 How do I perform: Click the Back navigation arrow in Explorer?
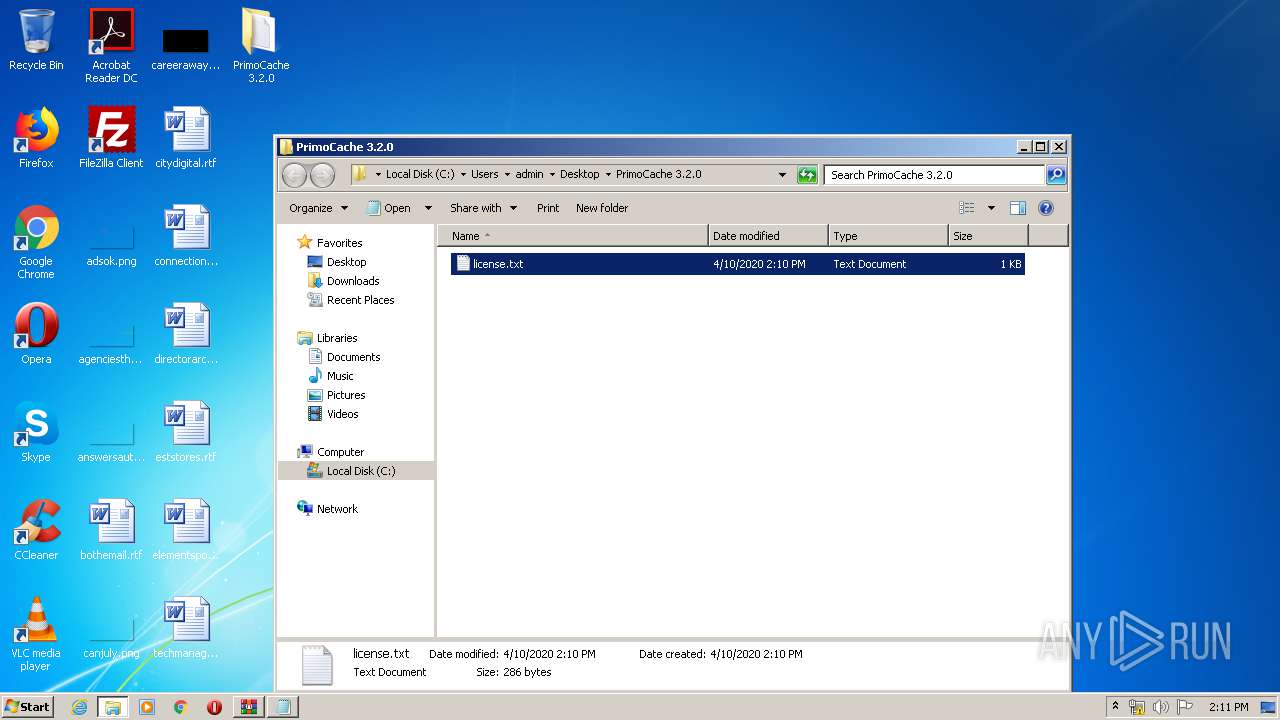294,175
